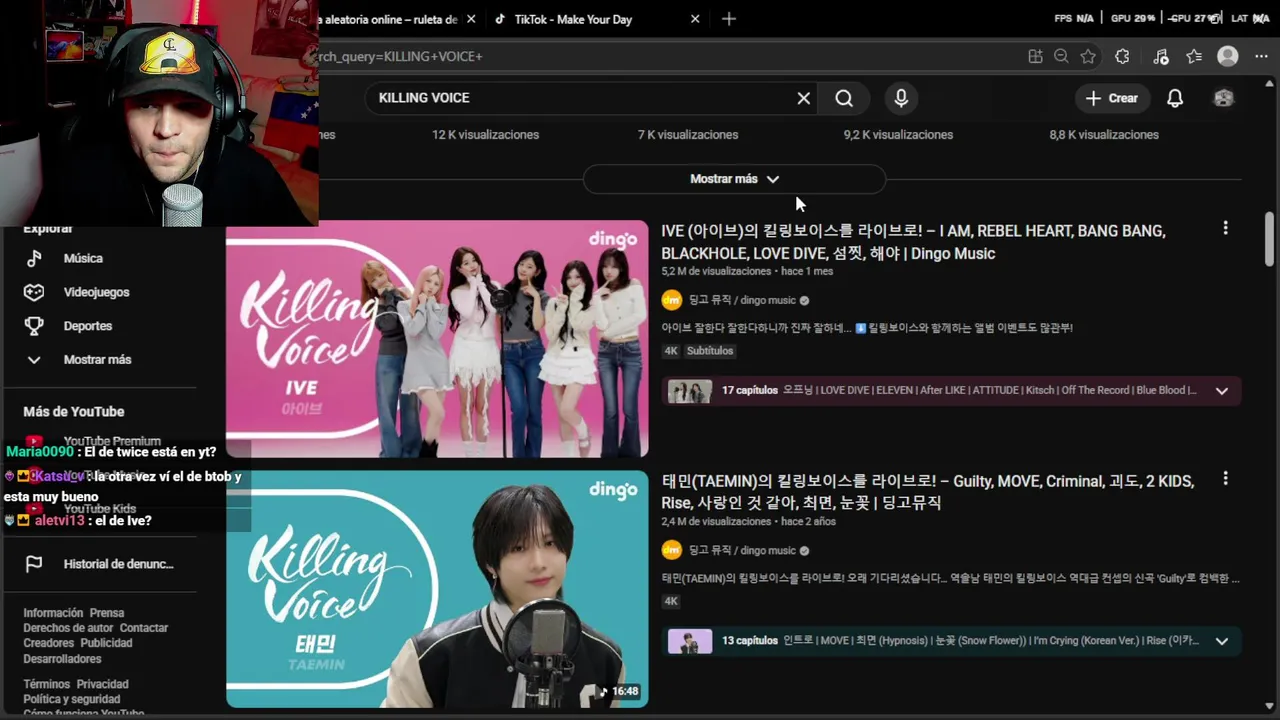Open YouTube notifications bell
This screenshot has width=1280, height=720.
point(1175,98)
